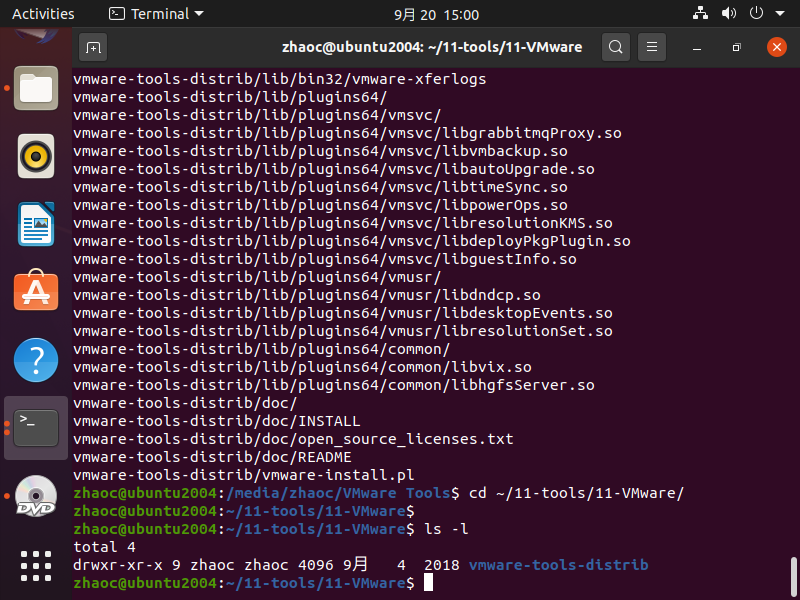Viewport: 800px width, 600px height.
Task: Click the libtimeSync.so line
Action: pos(320,187)
